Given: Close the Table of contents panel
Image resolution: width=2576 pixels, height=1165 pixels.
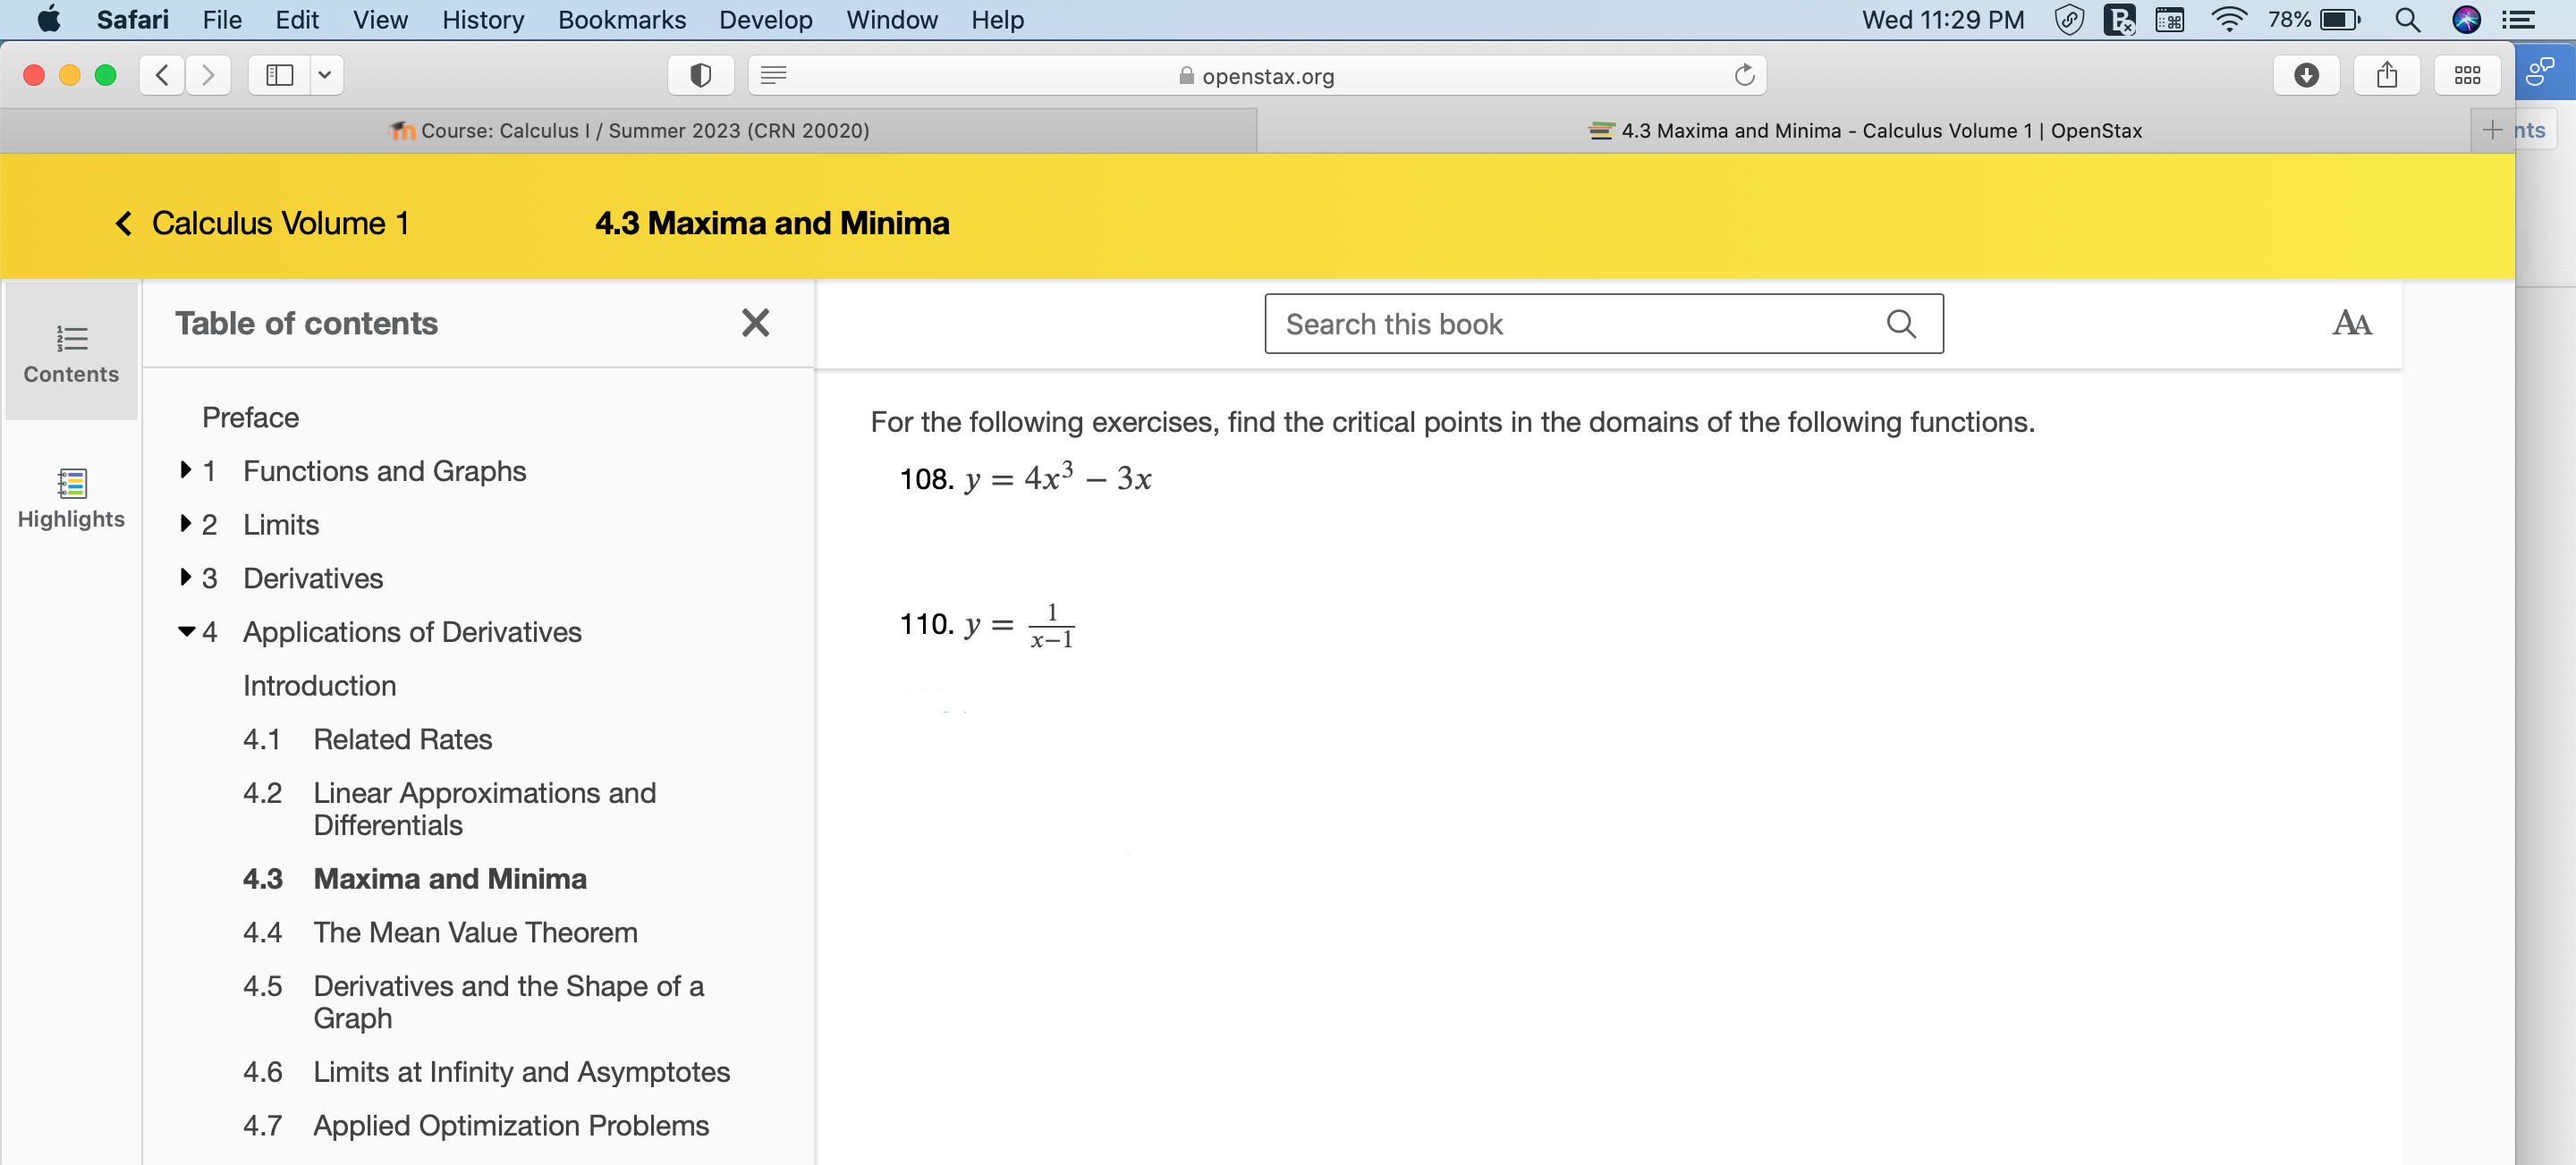Looking at the screenshot, I should (755, 323).
